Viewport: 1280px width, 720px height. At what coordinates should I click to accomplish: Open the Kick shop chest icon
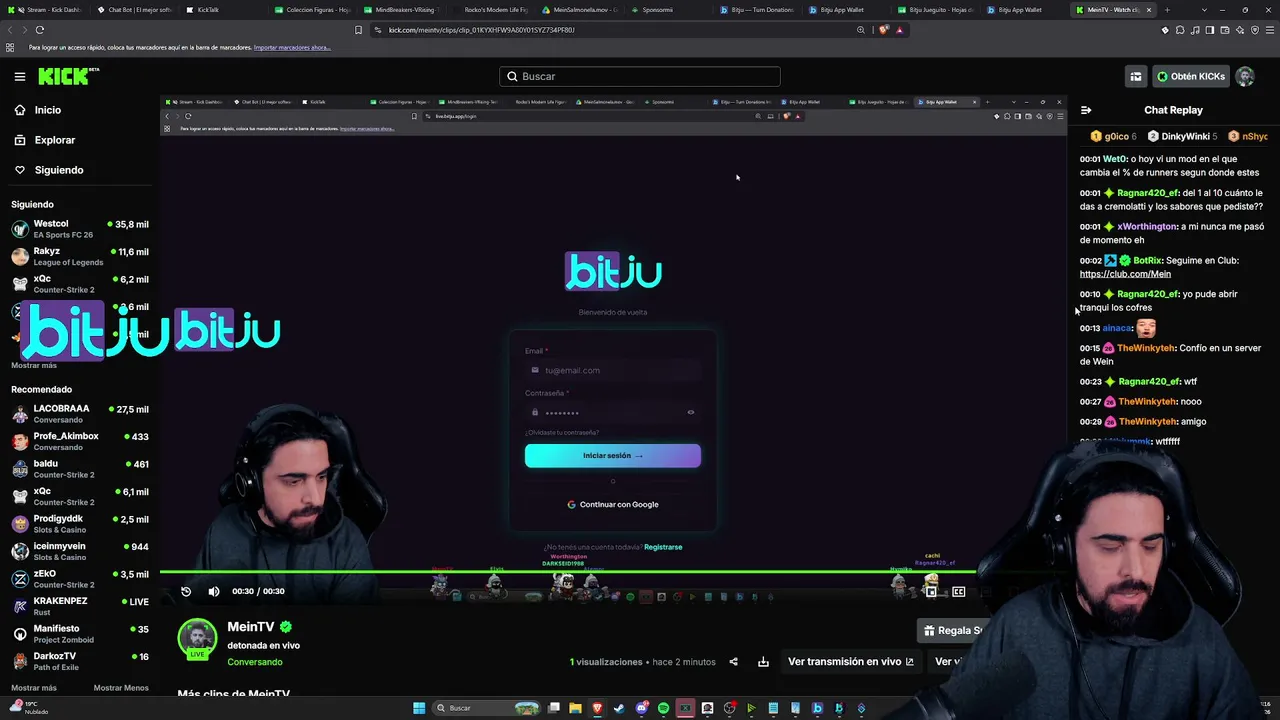1135,76
